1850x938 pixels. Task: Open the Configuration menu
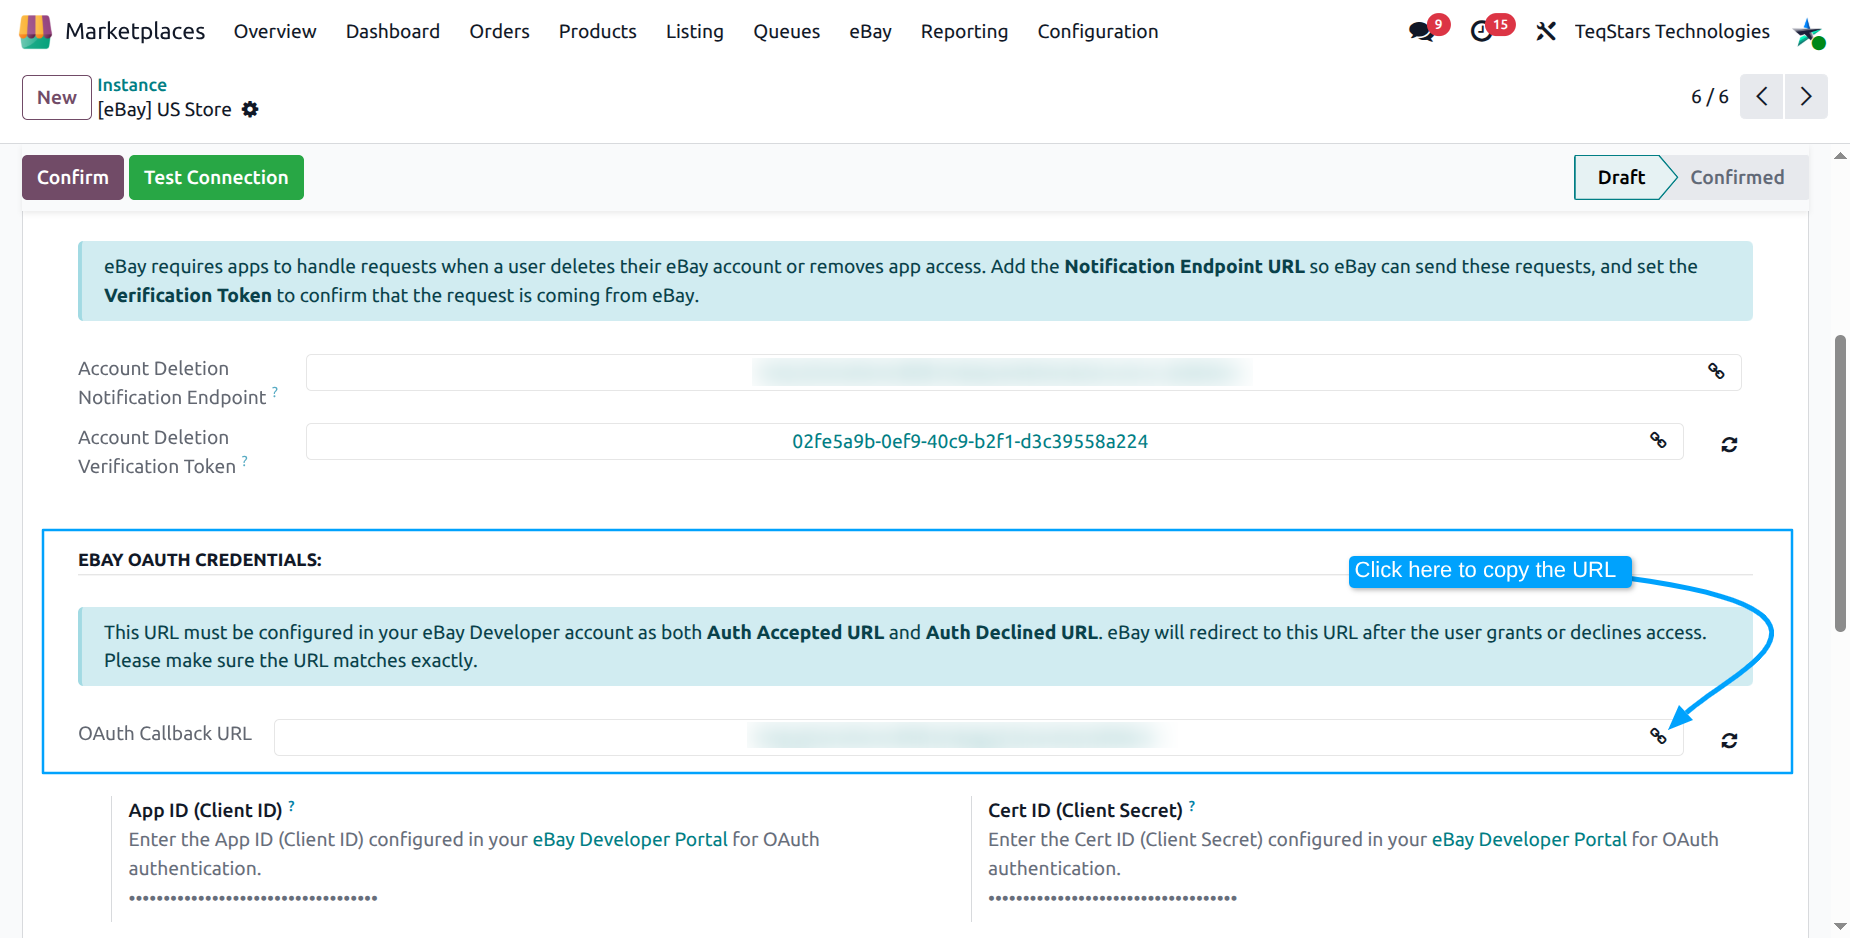[1098, 31]
